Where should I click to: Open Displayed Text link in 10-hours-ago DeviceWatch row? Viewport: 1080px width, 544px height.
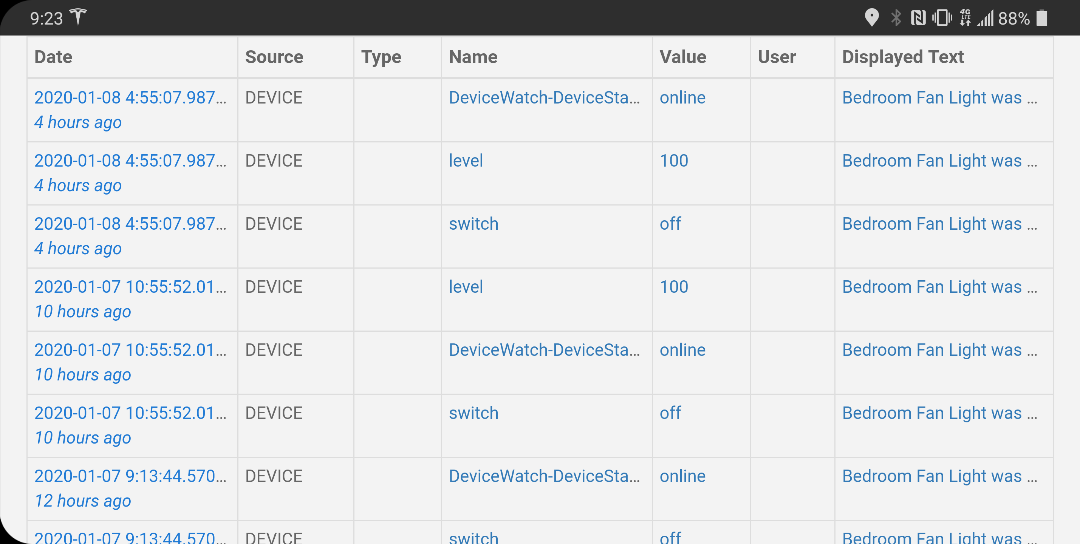coord(939,350)
